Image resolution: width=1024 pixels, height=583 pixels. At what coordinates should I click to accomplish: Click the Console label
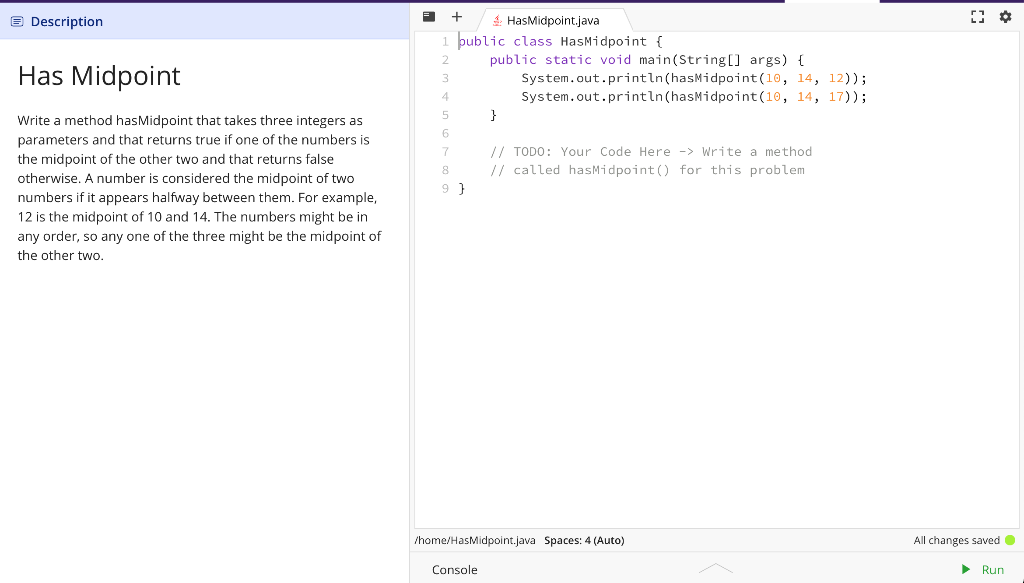pyautogui.click(x=455, y=569)
